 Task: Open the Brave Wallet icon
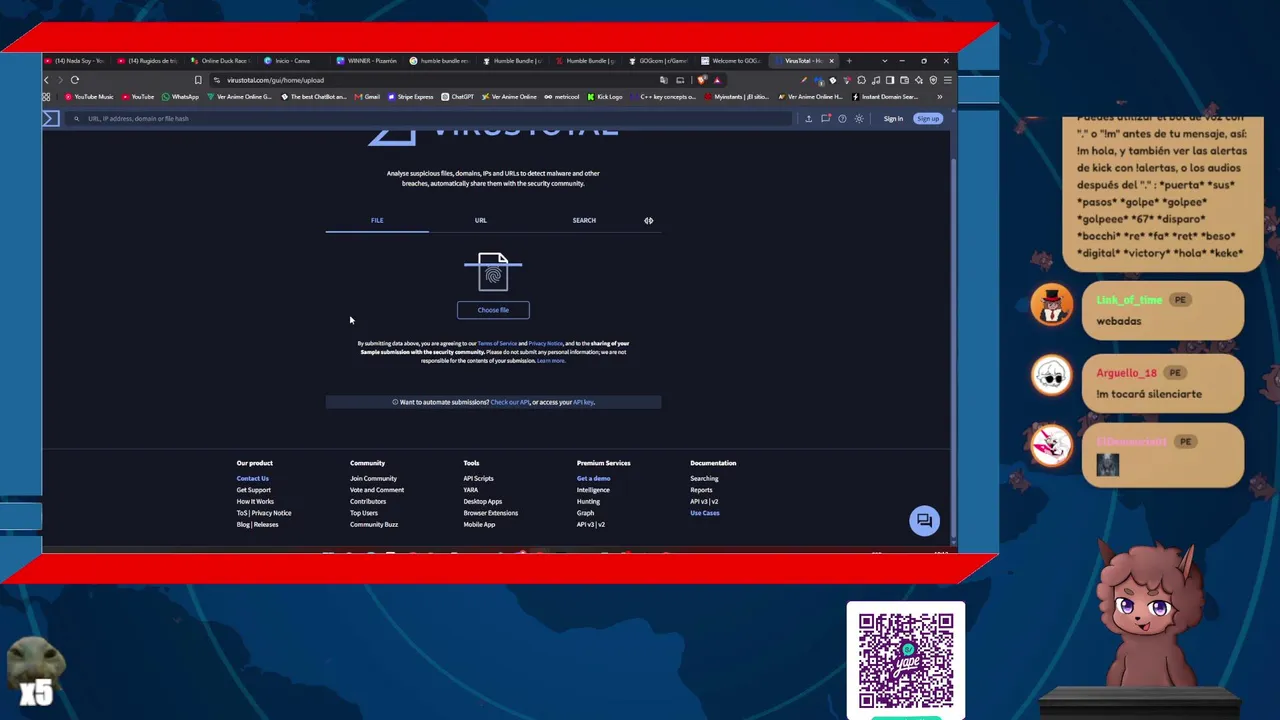(x=905, y=80)
